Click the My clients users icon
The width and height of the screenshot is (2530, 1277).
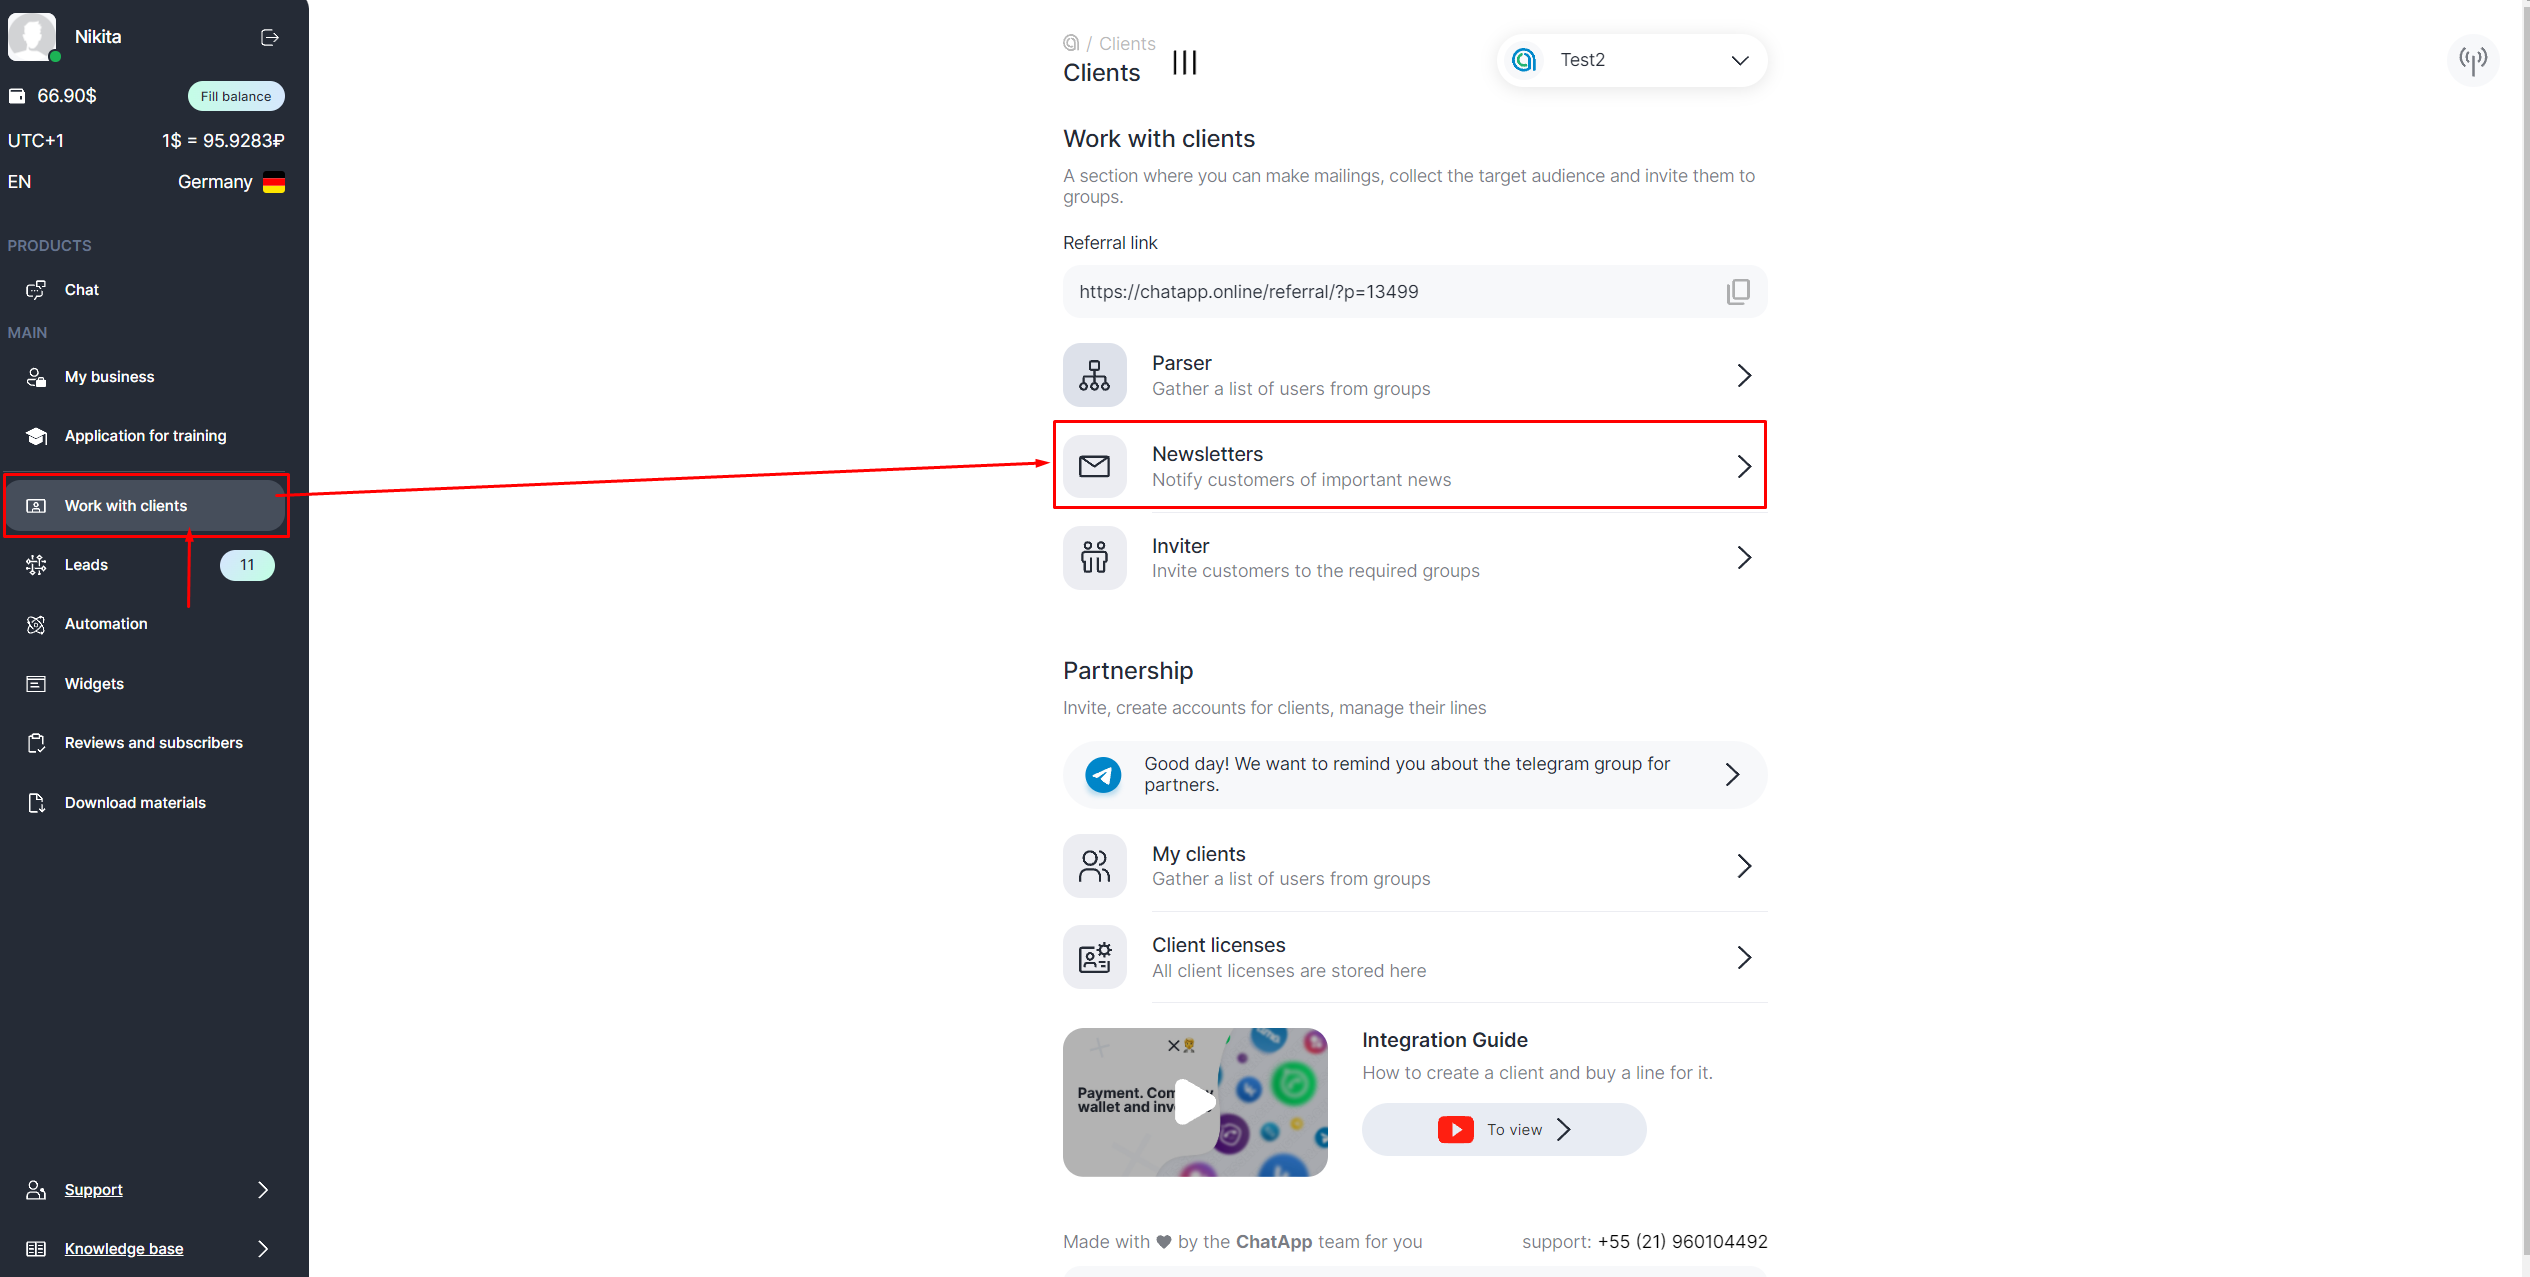1094,866
